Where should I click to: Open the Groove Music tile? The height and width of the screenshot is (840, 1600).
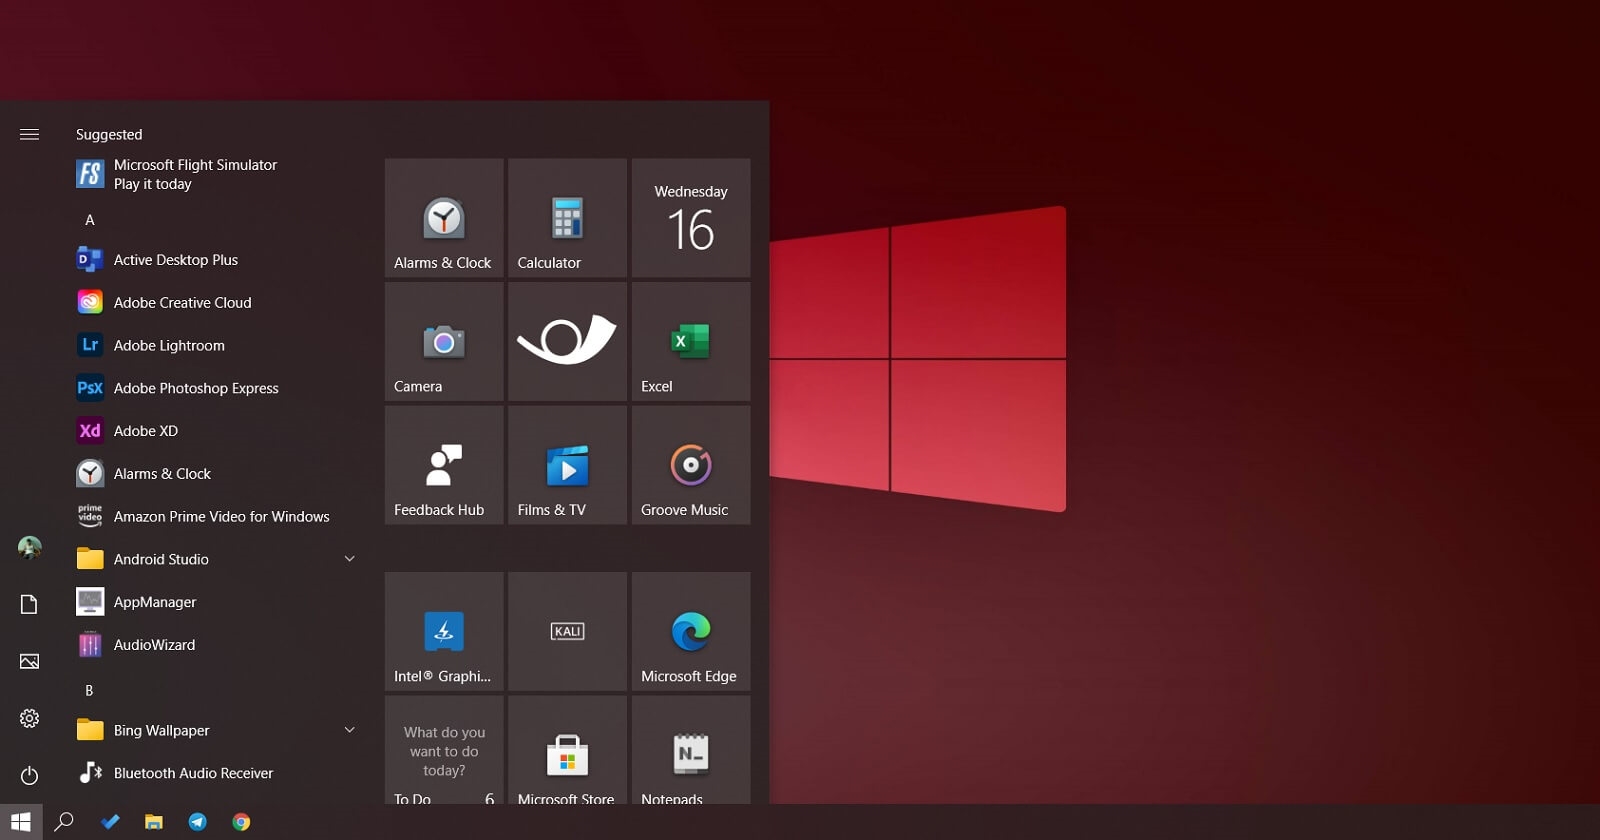coord(690,465)
